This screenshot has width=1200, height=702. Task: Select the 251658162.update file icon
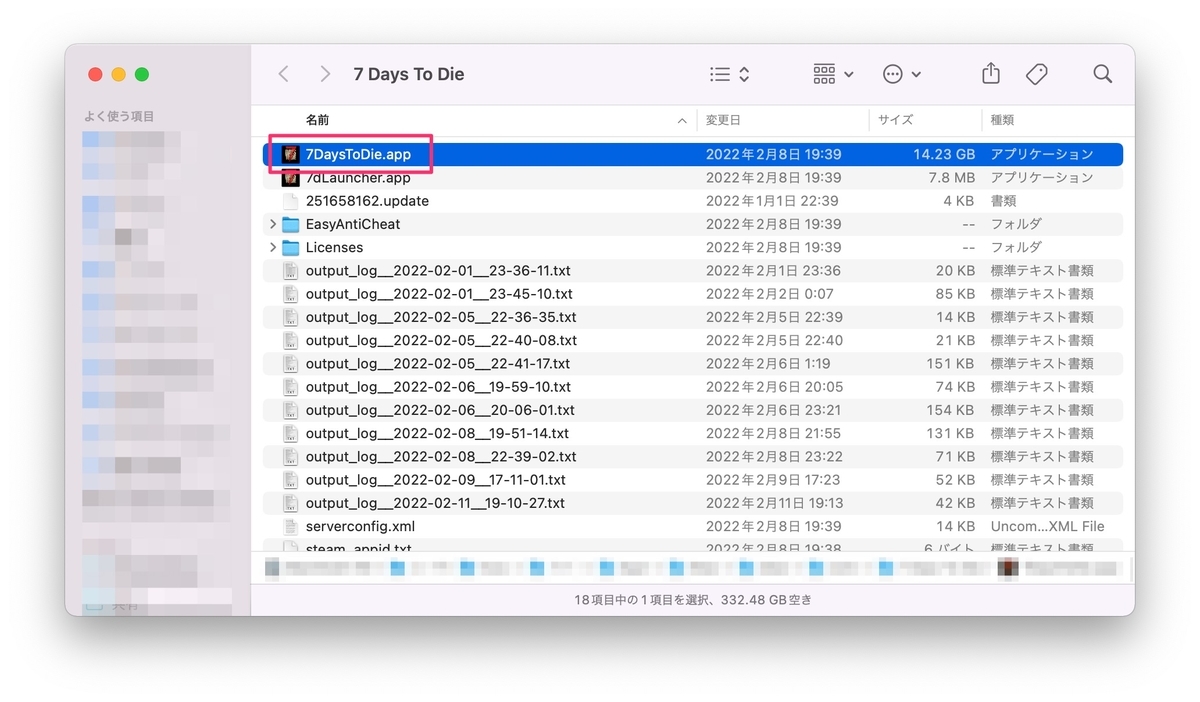coord(291,201)
